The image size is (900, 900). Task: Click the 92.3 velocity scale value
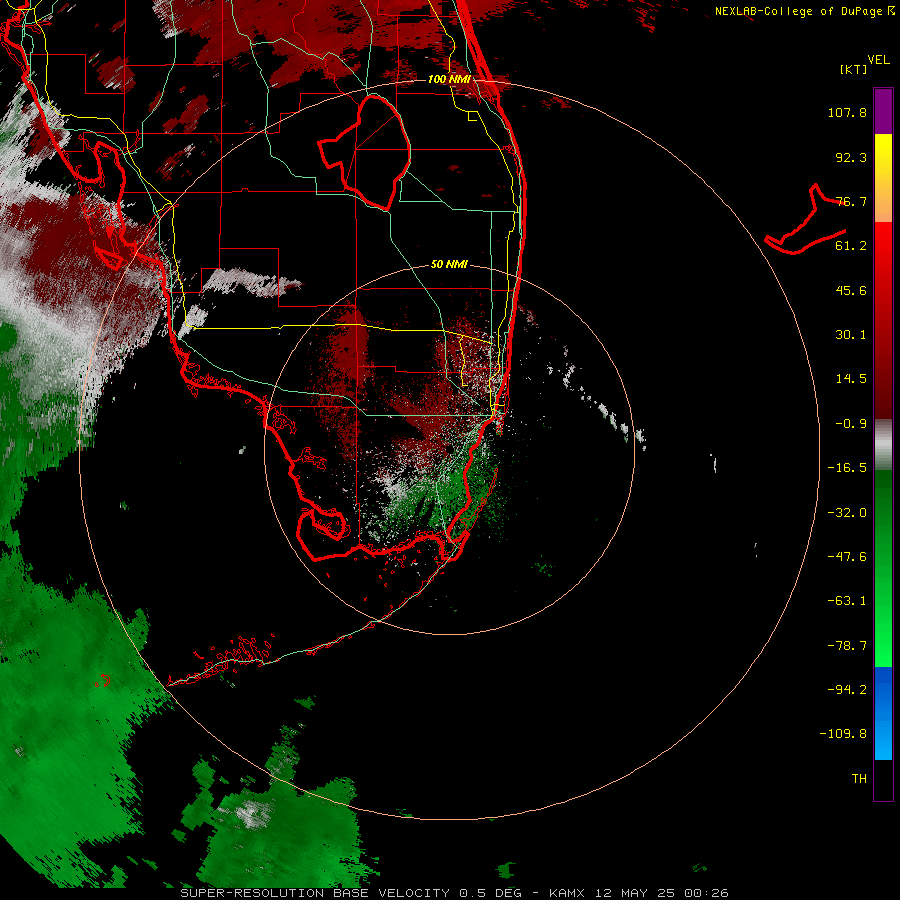click(x=851, y=157)
